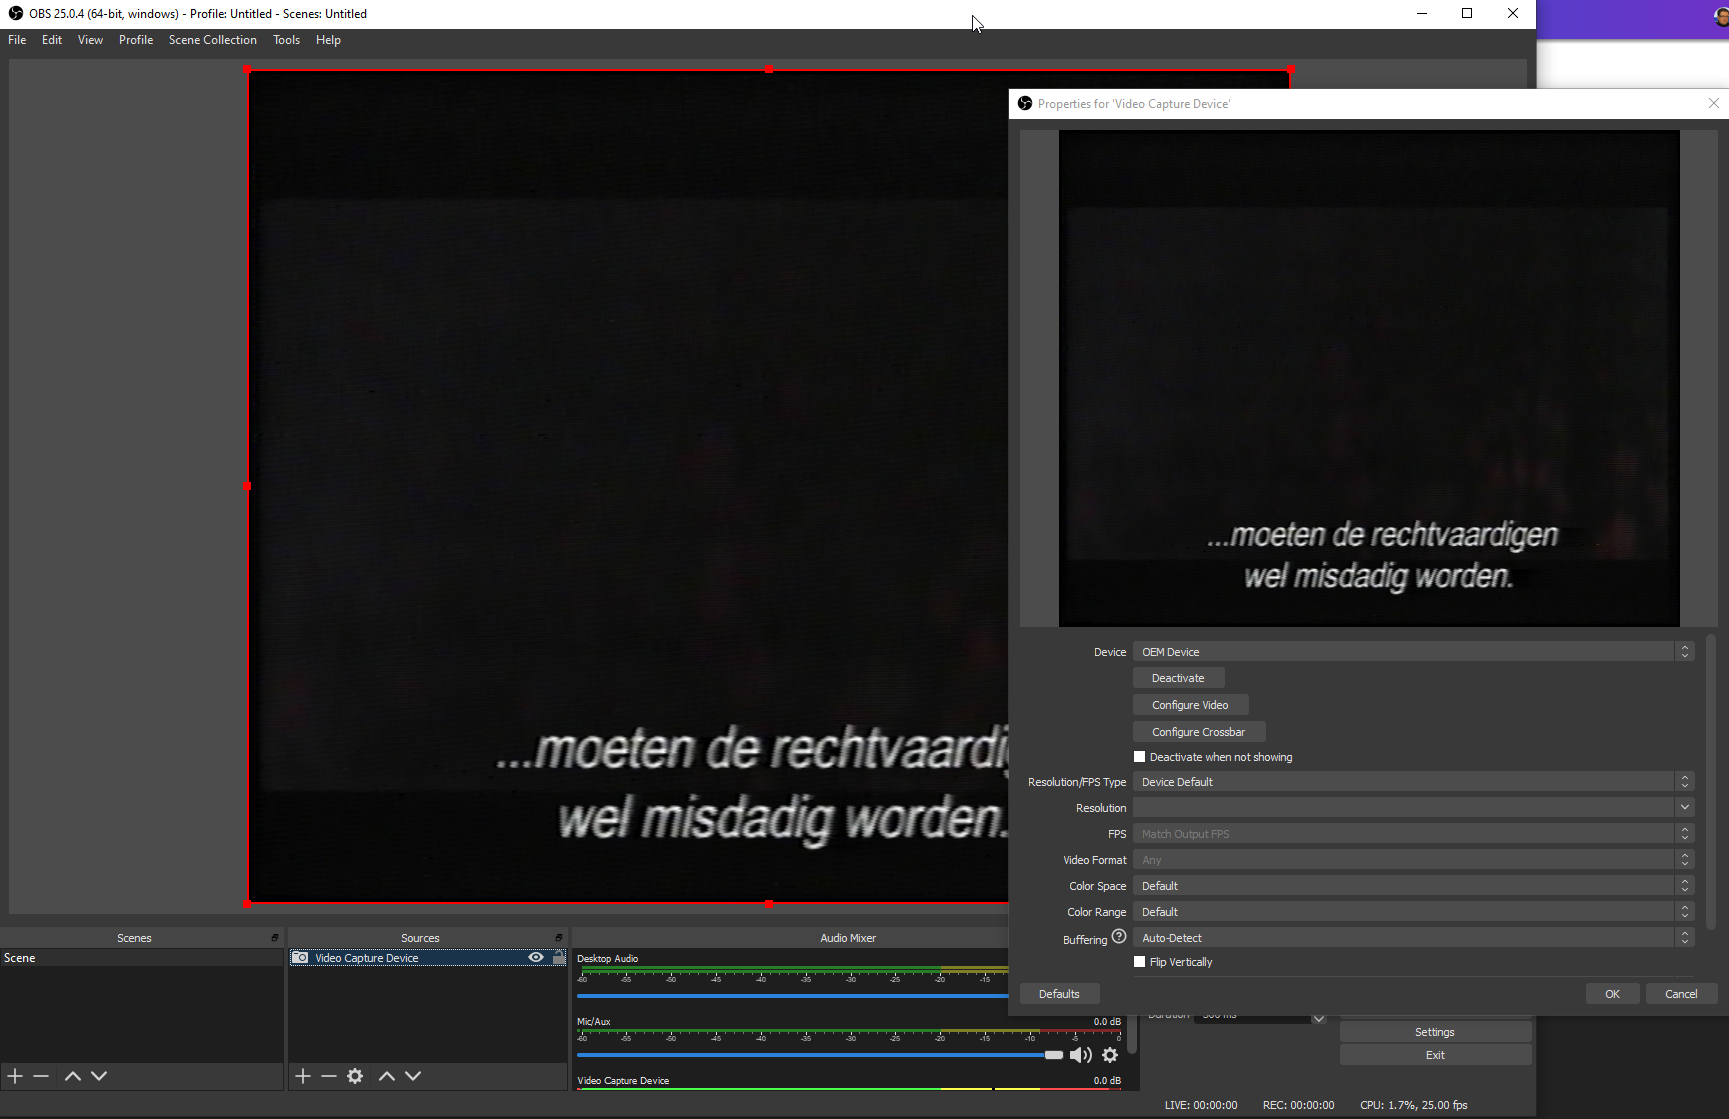The height and width of the screenshot is (1119, 1729).
Task: Remove the selected source with the minus icon
Action: (329, 1076)
